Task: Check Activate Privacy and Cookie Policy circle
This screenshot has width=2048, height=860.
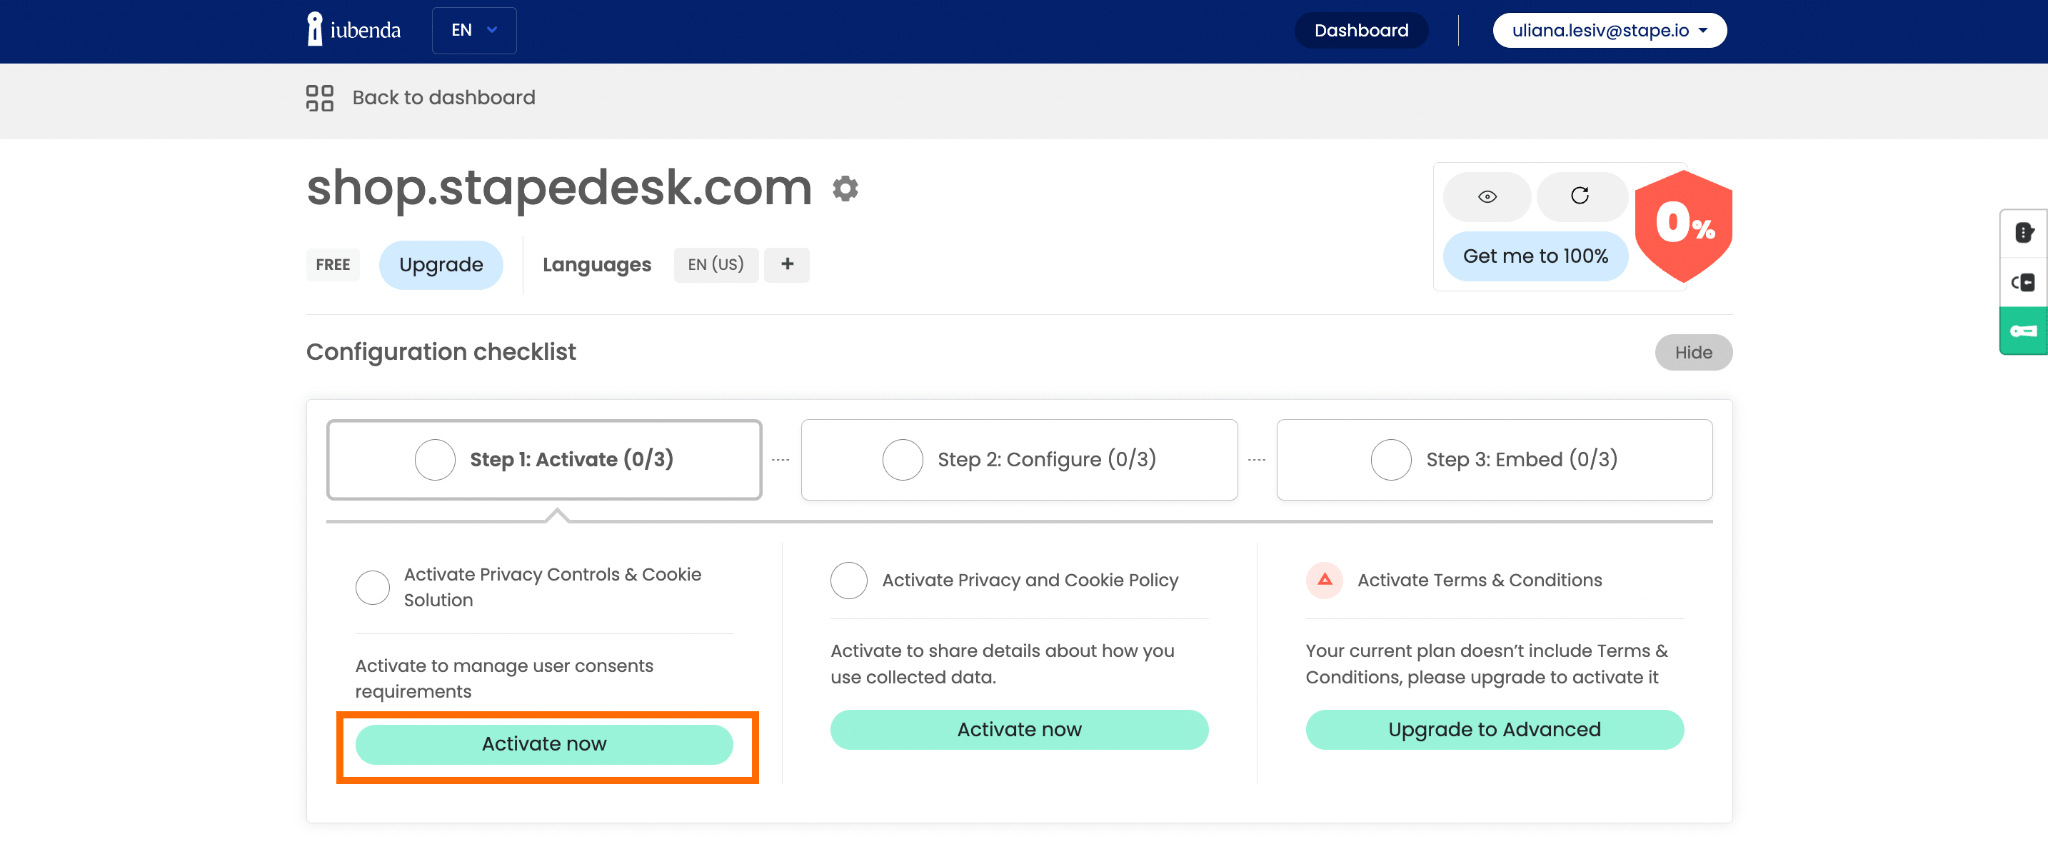Action: pos(849,580)
